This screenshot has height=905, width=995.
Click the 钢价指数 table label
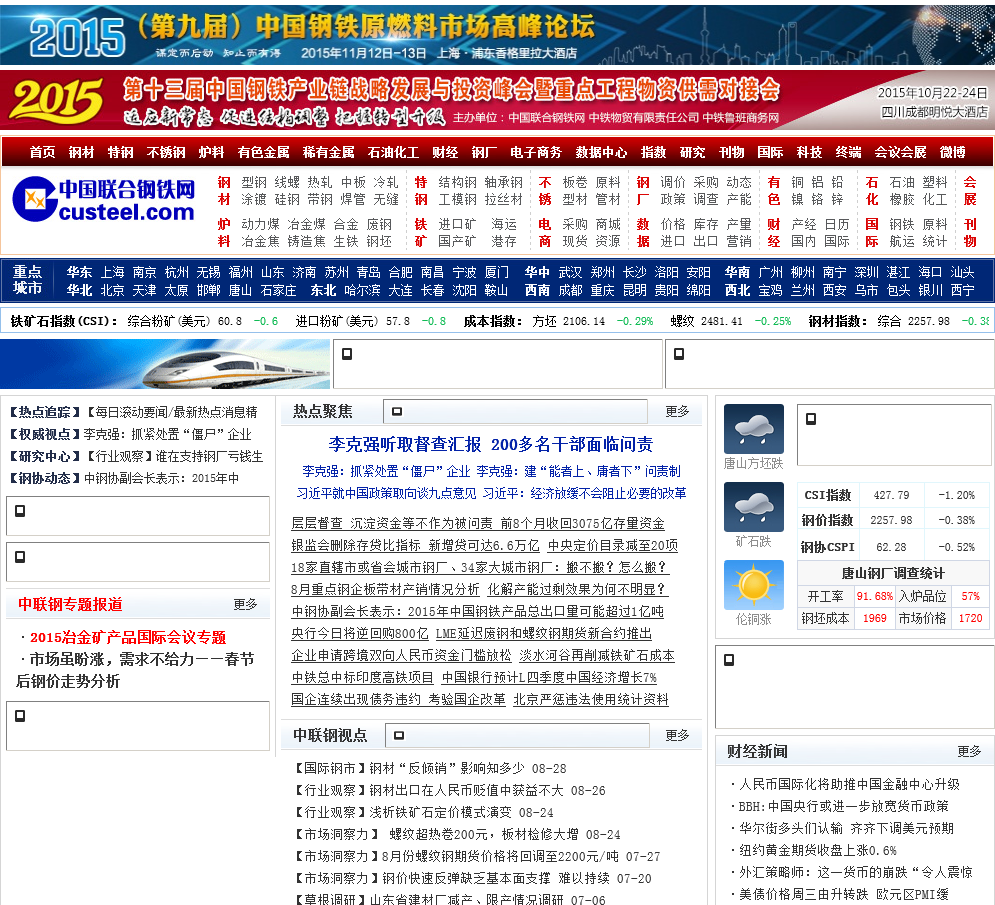(x=827, y=520)
